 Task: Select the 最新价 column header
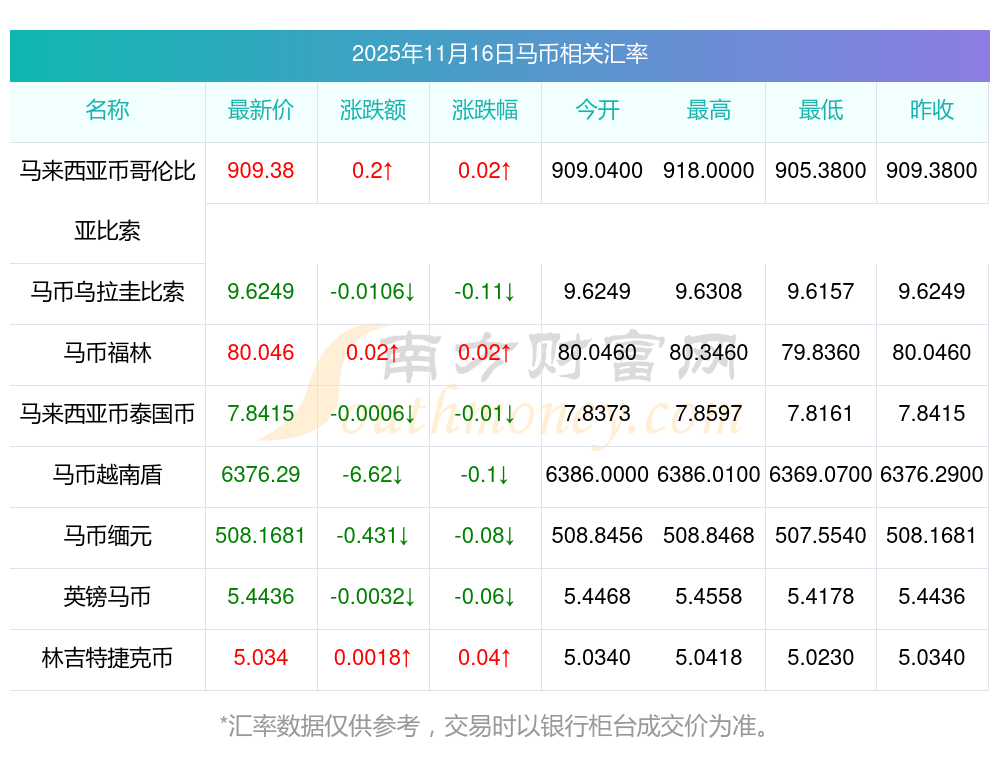tap(261, 110)
